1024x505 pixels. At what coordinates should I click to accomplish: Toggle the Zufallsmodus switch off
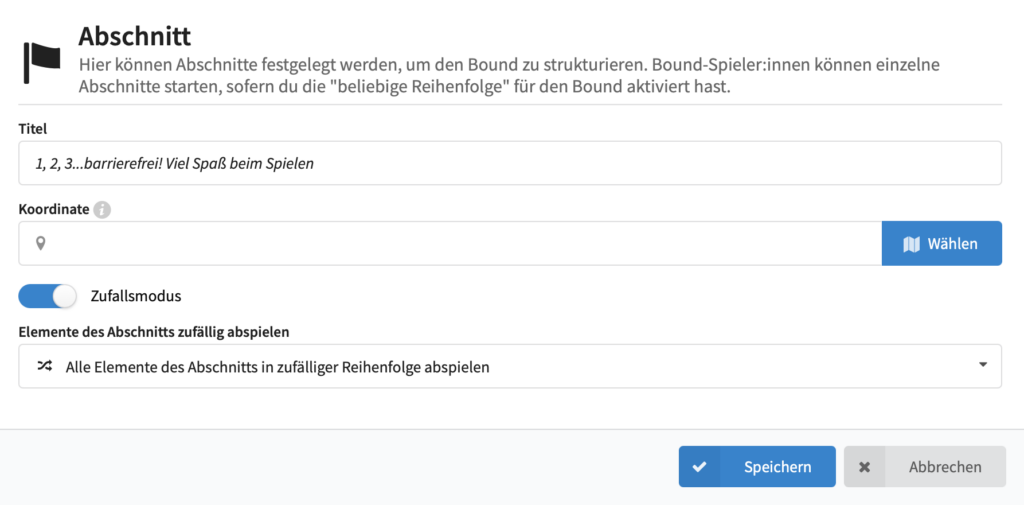[47, 296]
